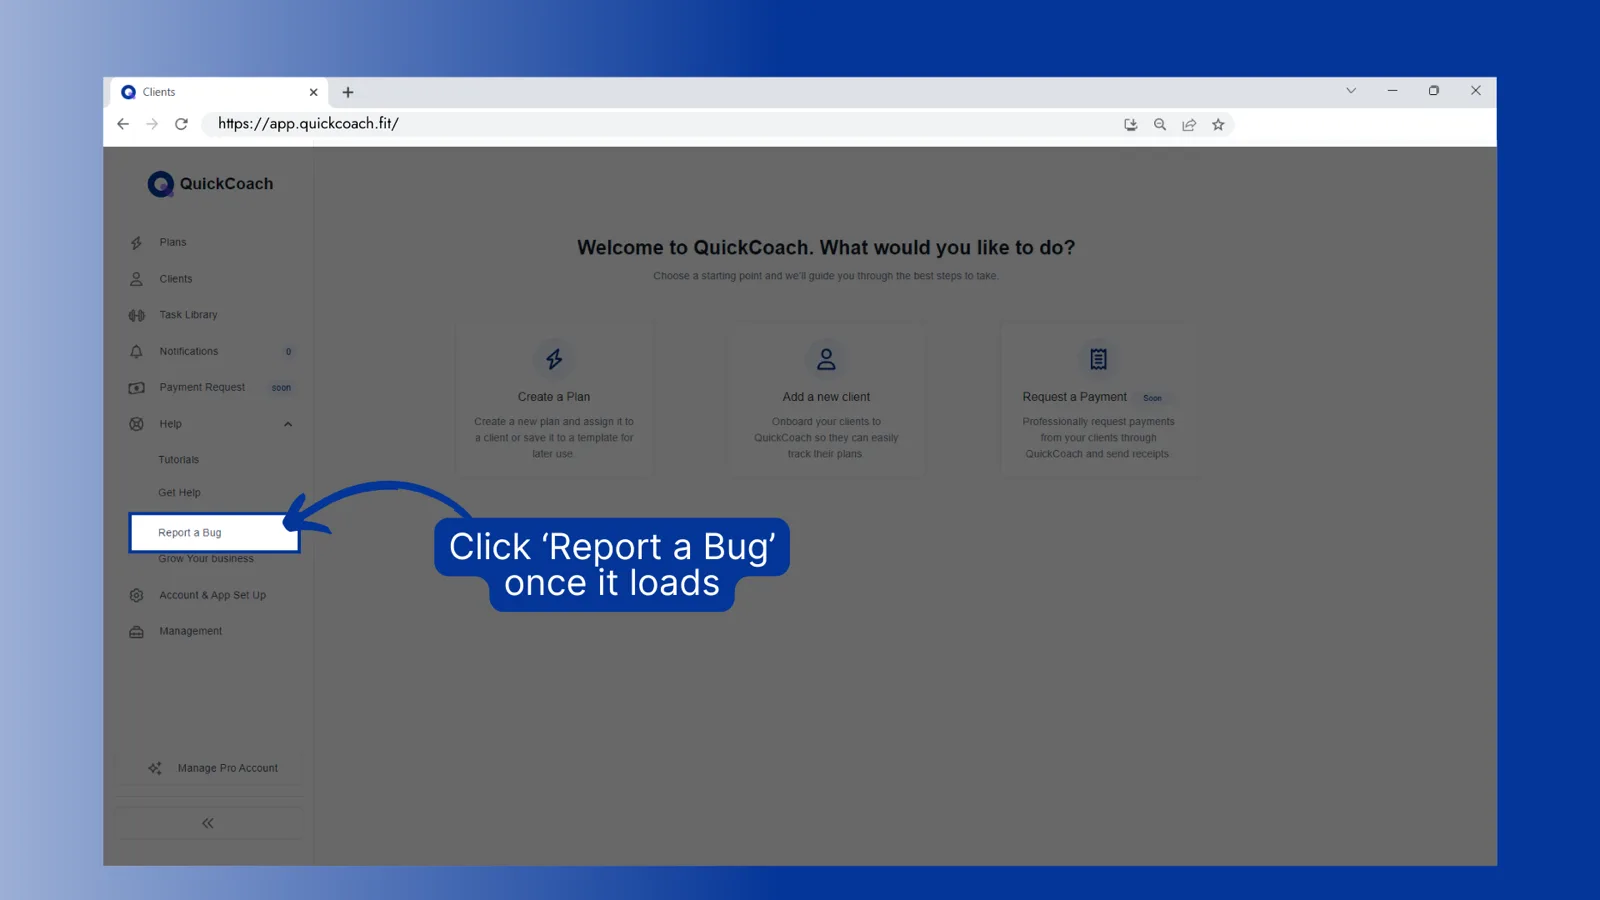Open the Clients section
The width and height of the screenshot is (1600, 900).
click(175, 279)
